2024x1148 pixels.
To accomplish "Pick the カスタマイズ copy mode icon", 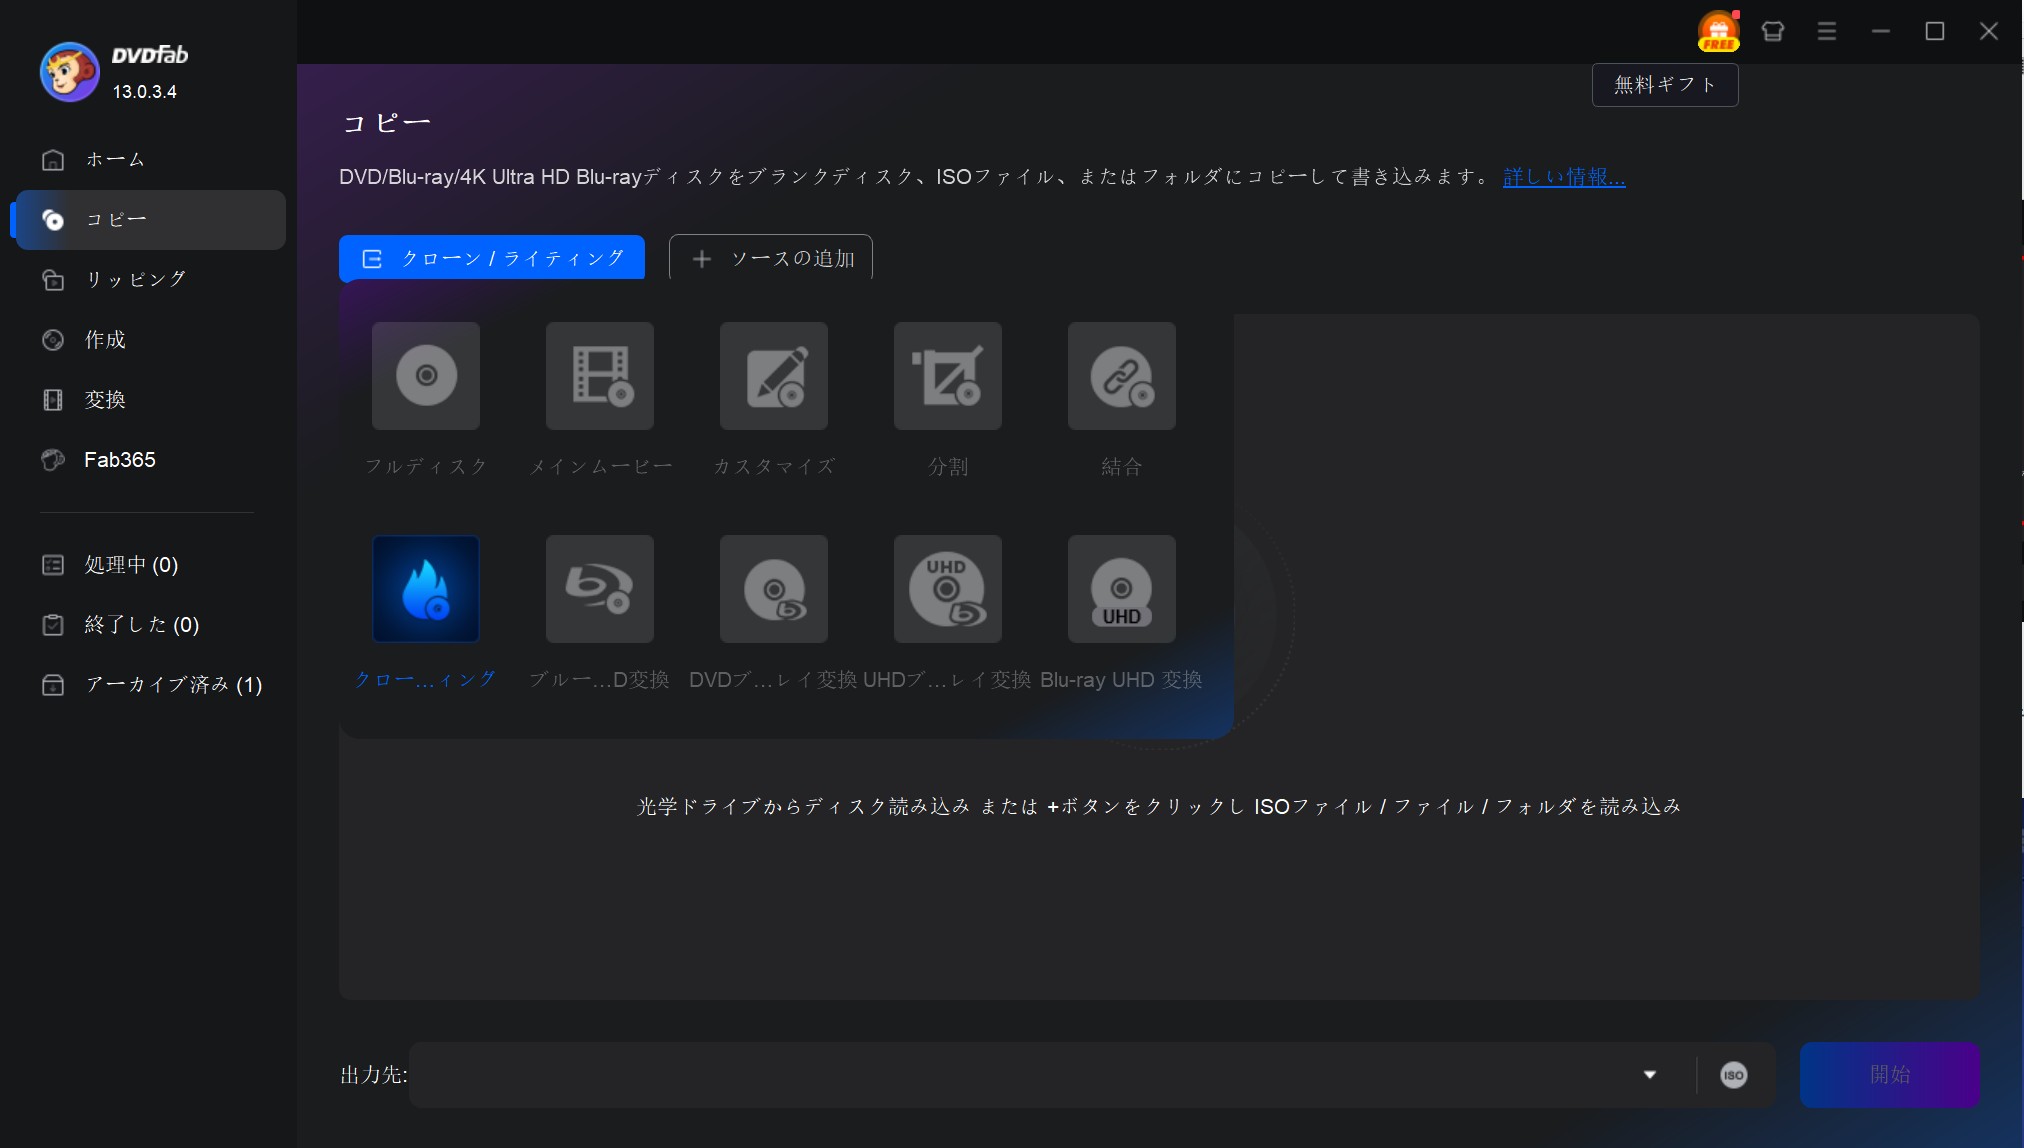I will point(774,376).
